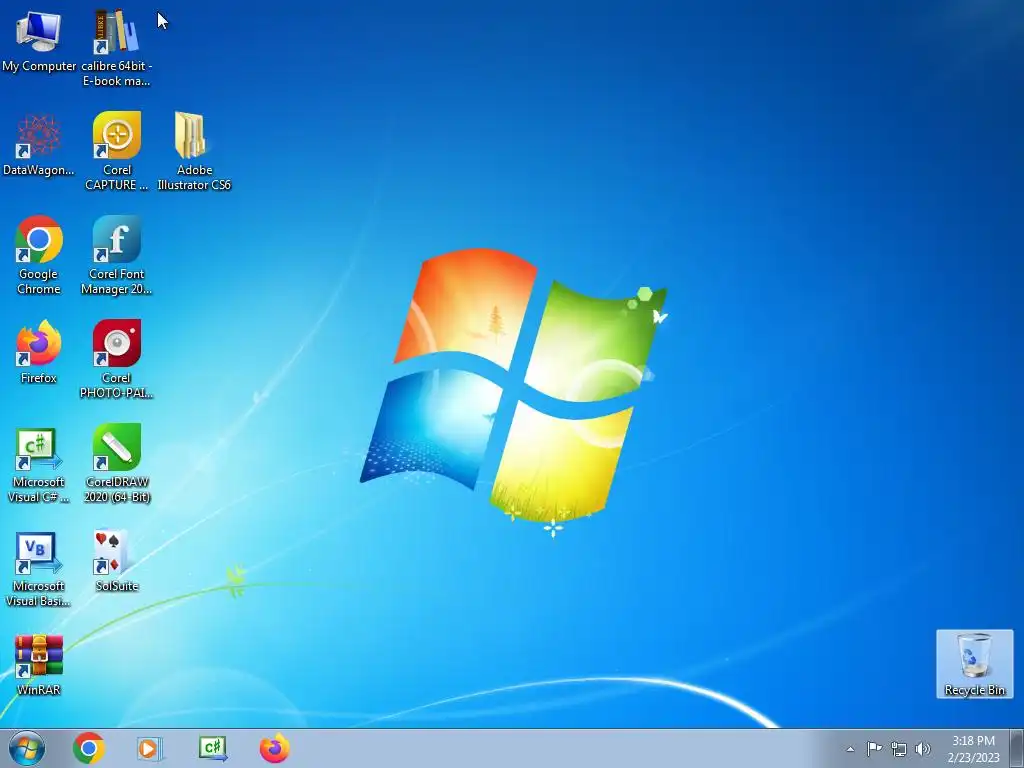The height and width of the screenshot is (768, 1024).
Task: Show hidden system tray icons arrow
Action: [850, 749]
